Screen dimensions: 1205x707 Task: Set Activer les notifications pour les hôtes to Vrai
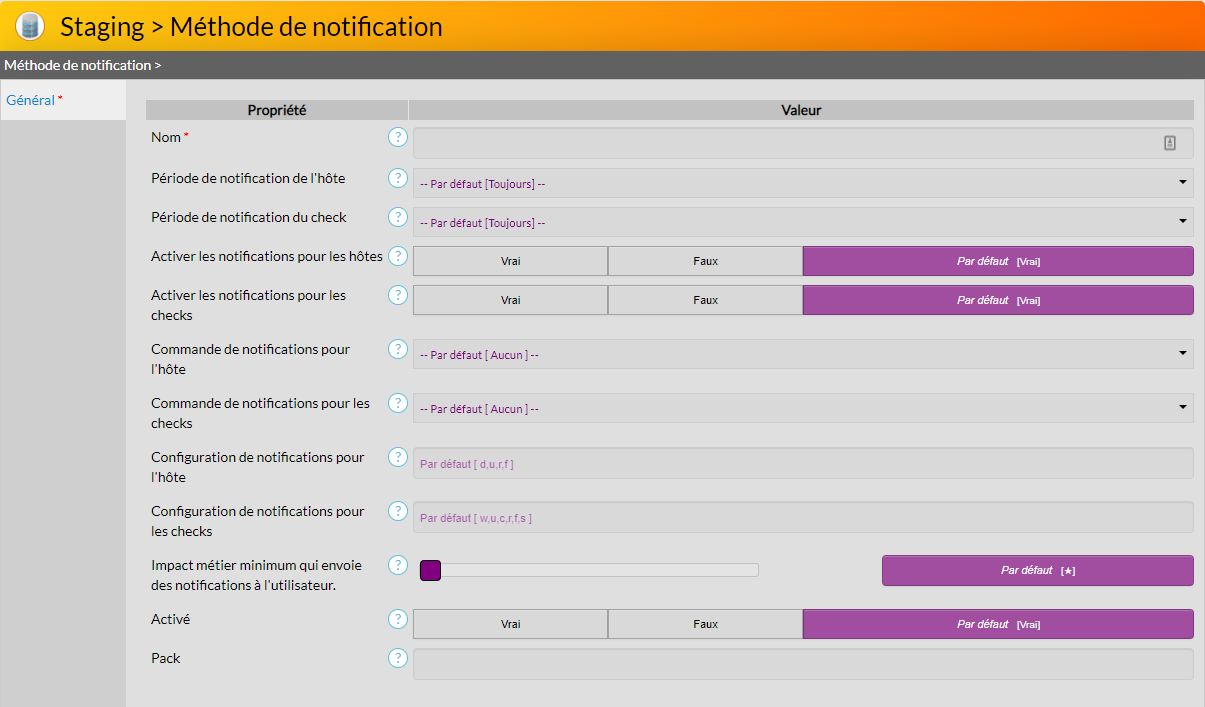[510, 261]
